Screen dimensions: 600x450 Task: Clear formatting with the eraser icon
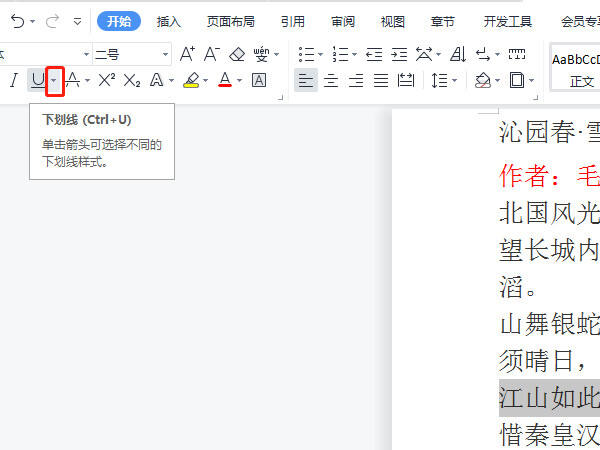tap(237, 54)
